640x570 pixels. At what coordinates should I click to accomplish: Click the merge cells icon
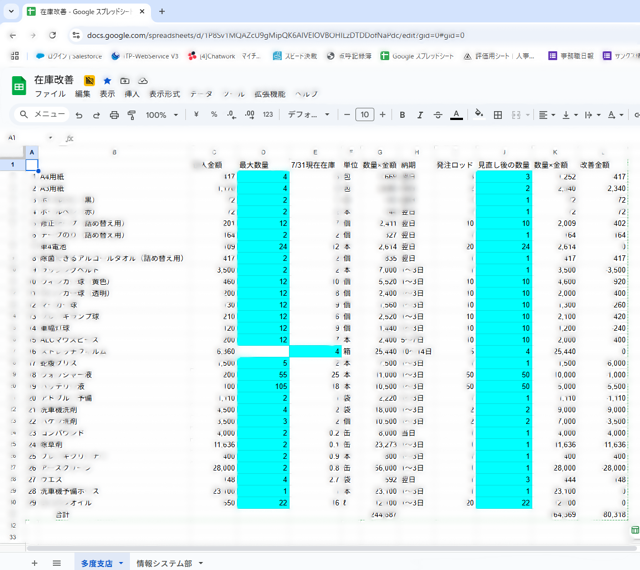516,115
